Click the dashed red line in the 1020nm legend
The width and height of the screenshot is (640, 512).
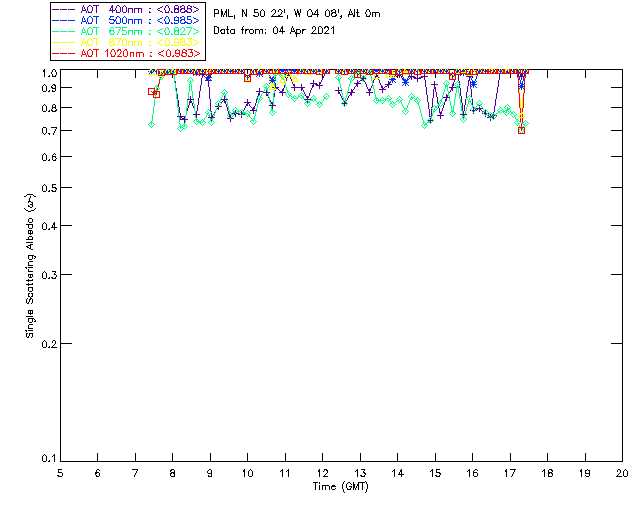pyautogui.click(x=64, y=53)
